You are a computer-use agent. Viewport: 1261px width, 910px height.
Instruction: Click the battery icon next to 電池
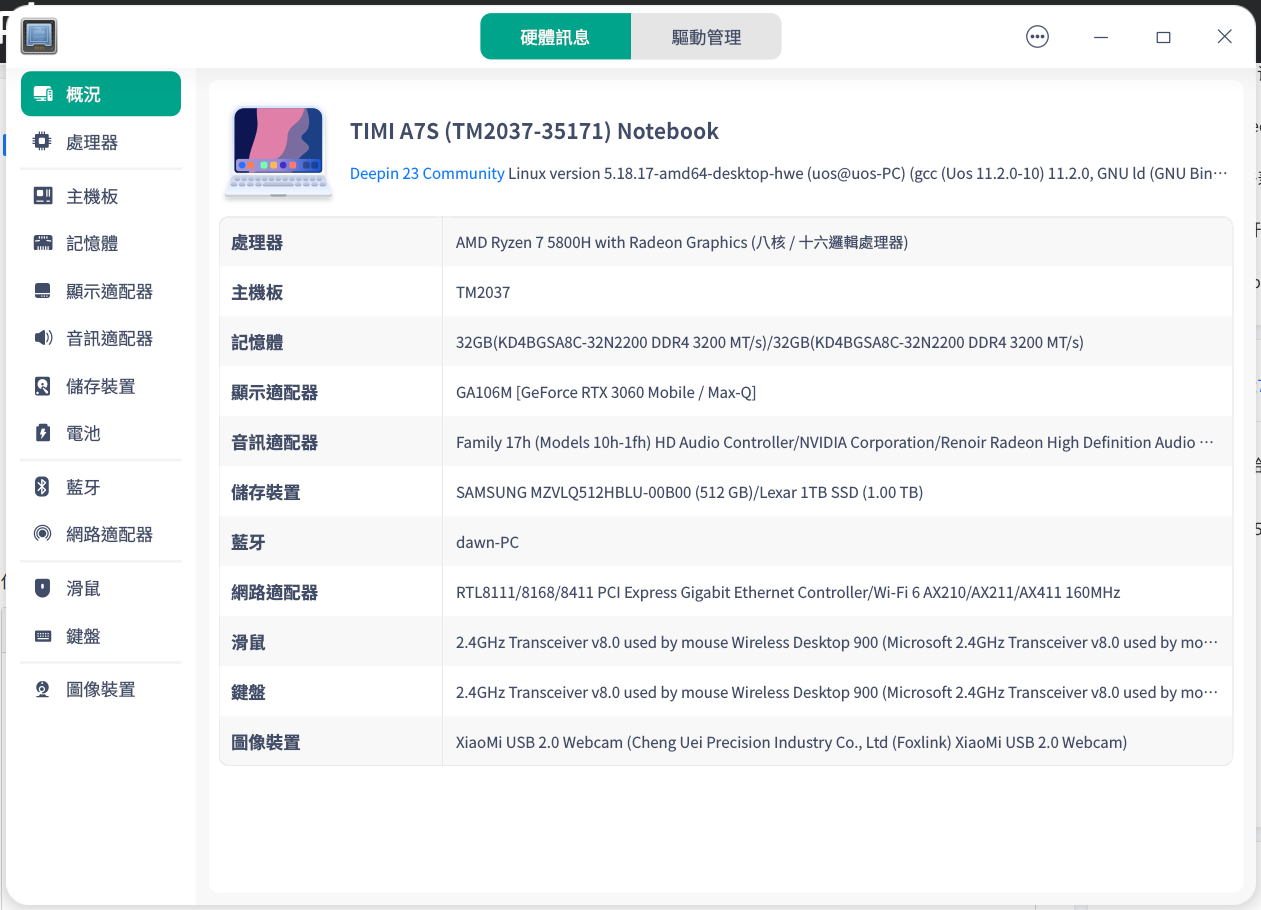(x=42, y=433)
